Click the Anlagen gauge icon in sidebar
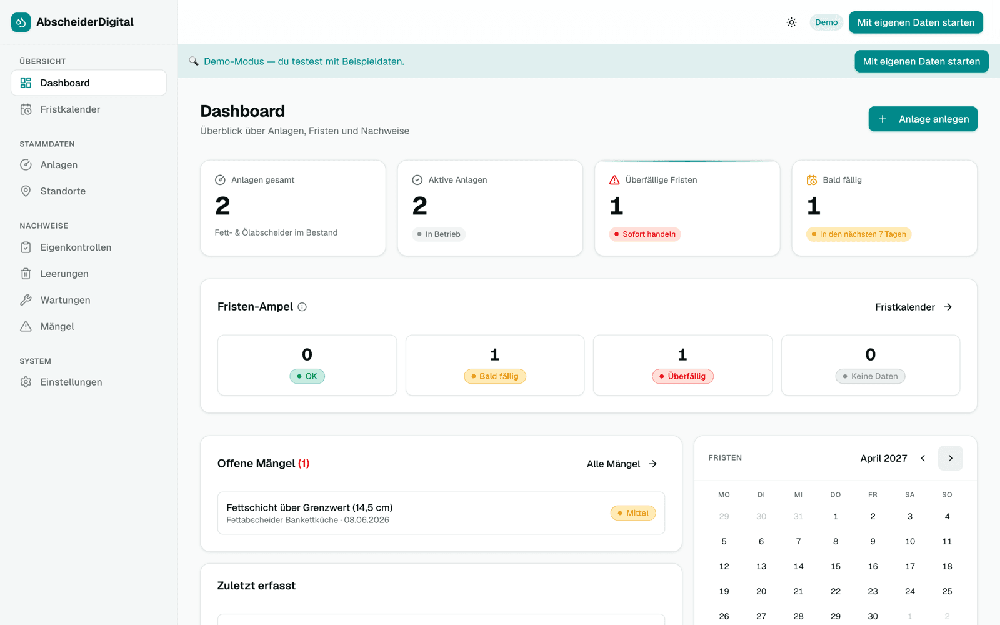The image size is (1000, 625). (26, 165)
